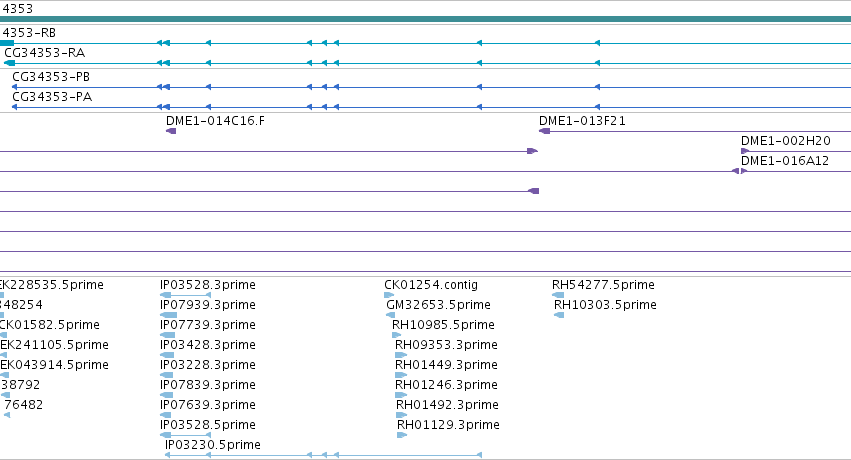
Task: Select the IP07939.3prime EST label
Action: click(208, 305)
